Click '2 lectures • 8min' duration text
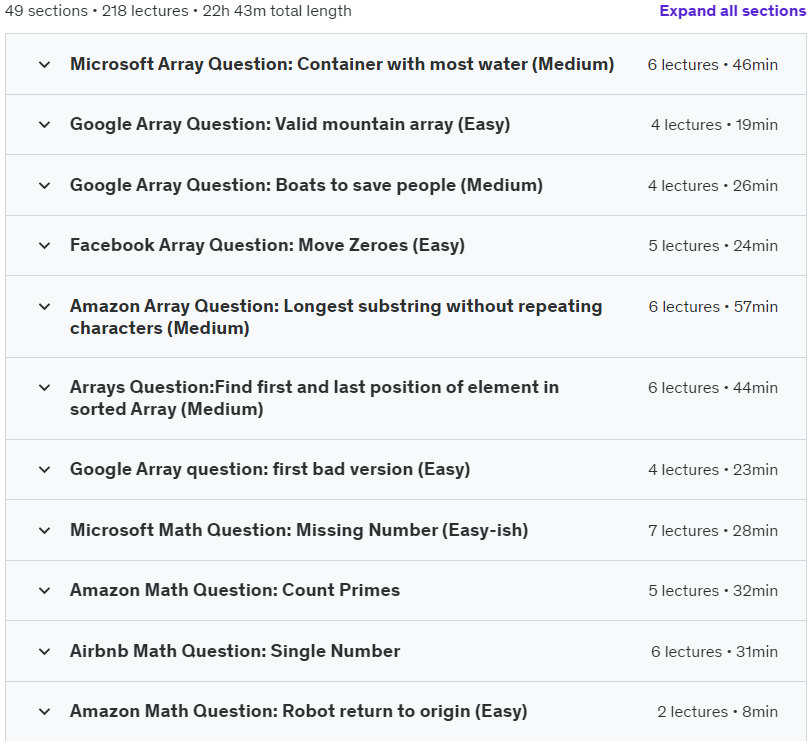Screen dimensions: 809x741 click(717, 712)
